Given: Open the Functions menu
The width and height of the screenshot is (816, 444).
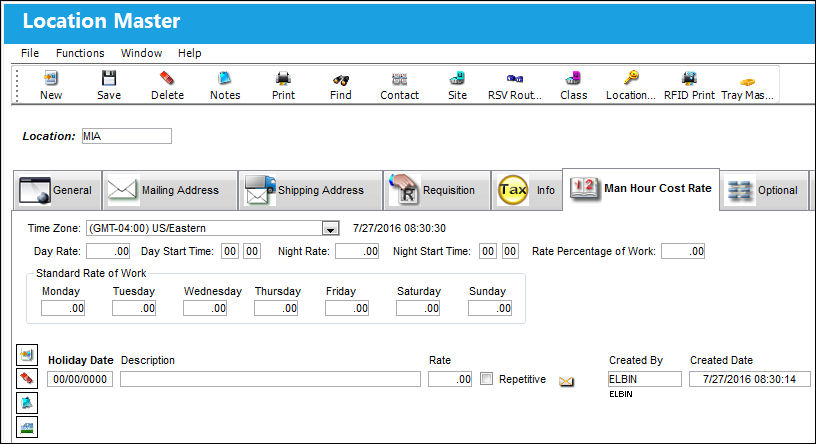Looking at the screenshot, I should [x=80, y=53].
